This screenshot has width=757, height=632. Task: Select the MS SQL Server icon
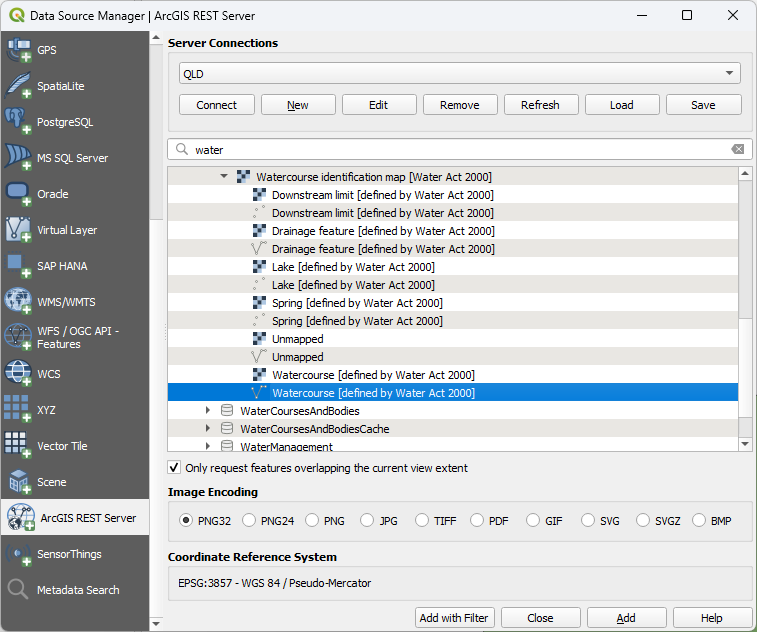(x=19, y=158)
